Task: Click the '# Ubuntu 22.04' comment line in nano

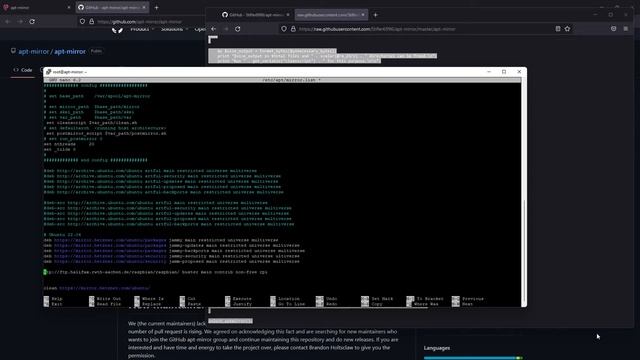Action: (62, 235)
